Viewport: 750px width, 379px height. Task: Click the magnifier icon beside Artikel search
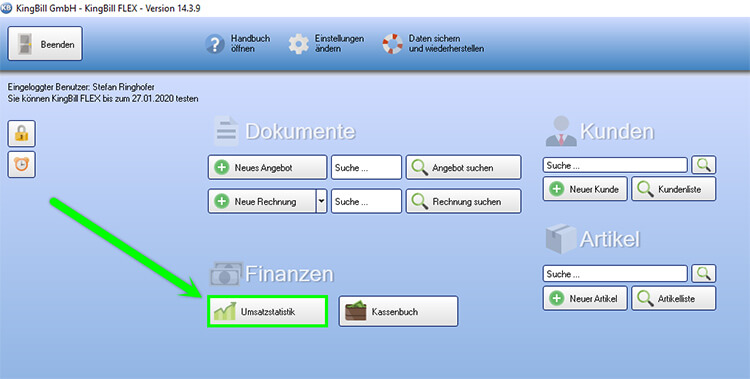pyautogui.click(x=704, y=274)
